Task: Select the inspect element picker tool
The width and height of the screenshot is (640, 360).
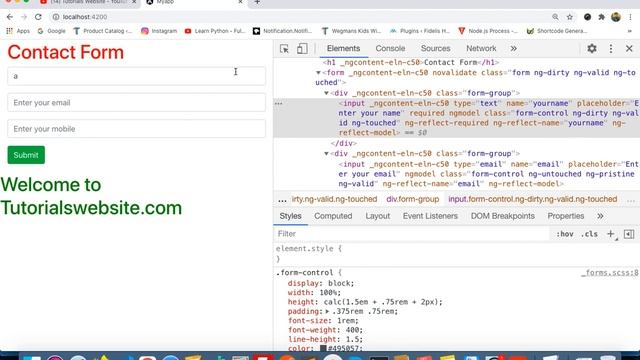Action: [x=284, y=49]
